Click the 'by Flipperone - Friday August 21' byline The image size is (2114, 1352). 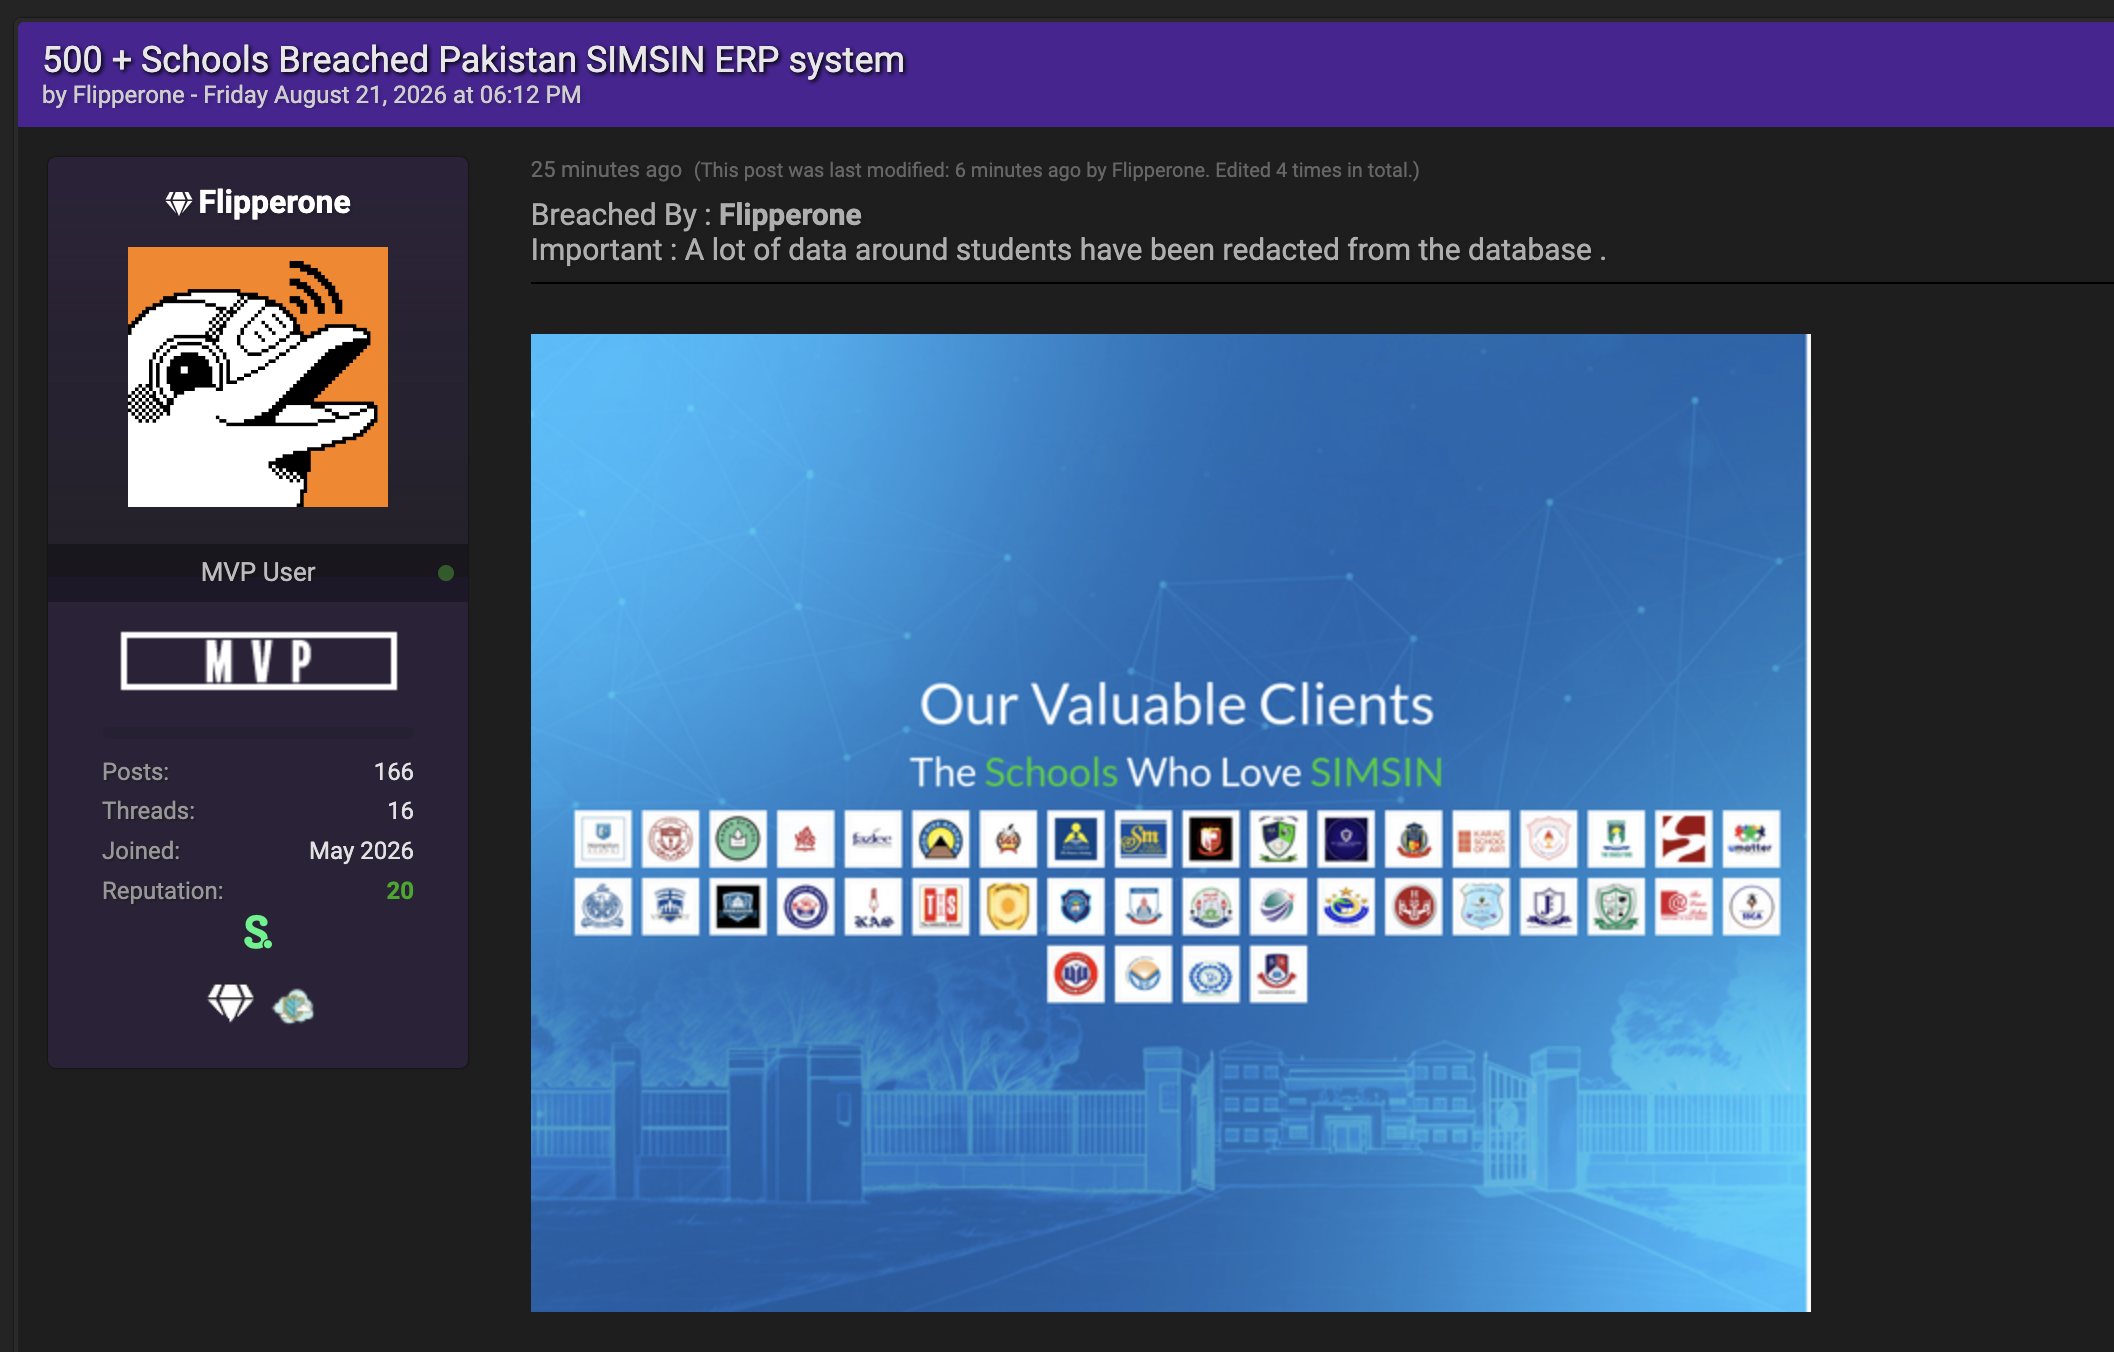311,95
